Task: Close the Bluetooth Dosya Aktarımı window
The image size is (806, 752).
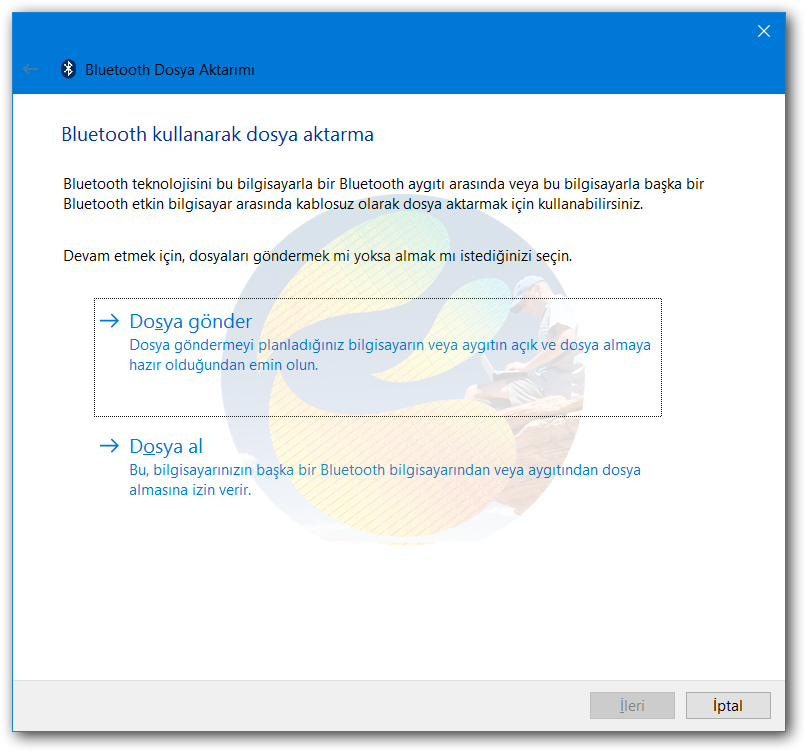Action: tap(763, 31)
